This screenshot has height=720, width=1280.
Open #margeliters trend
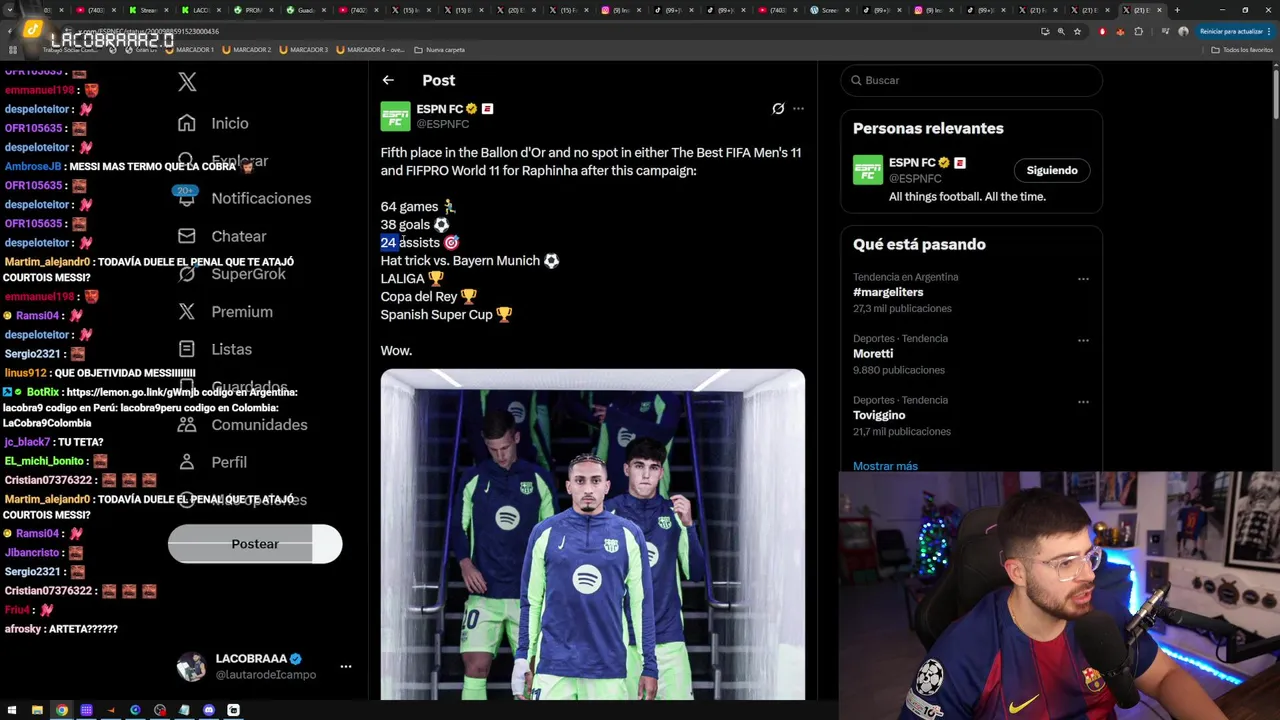pos(888,292)
